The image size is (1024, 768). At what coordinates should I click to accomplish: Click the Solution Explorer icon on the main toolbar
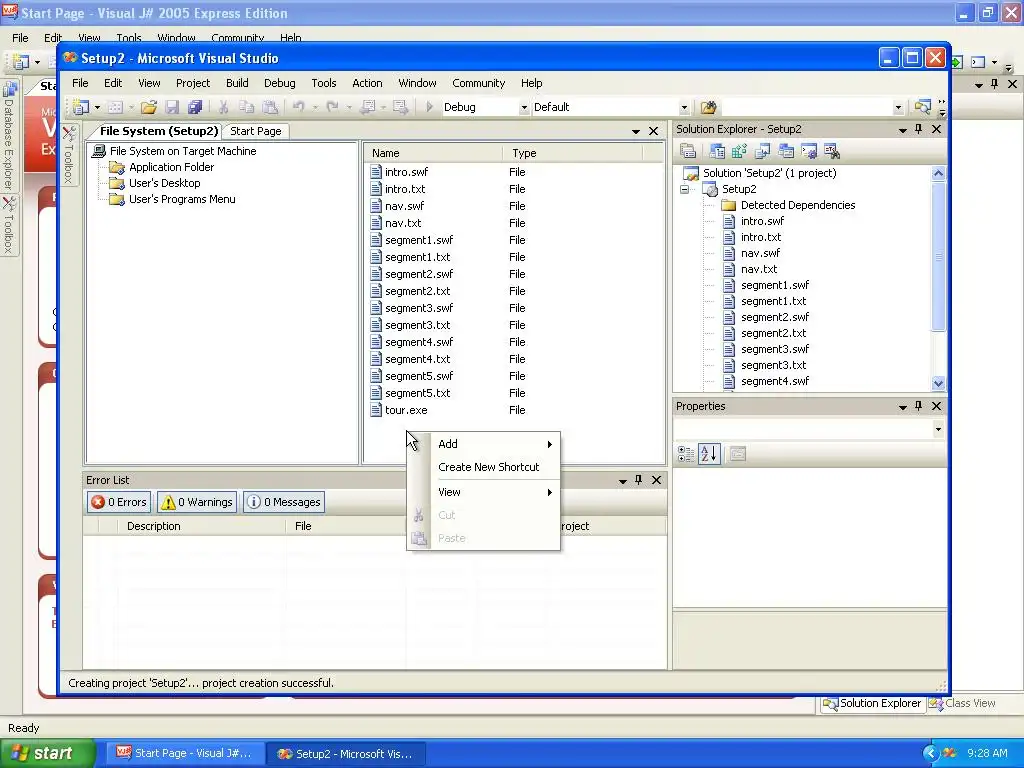[922, 107]
